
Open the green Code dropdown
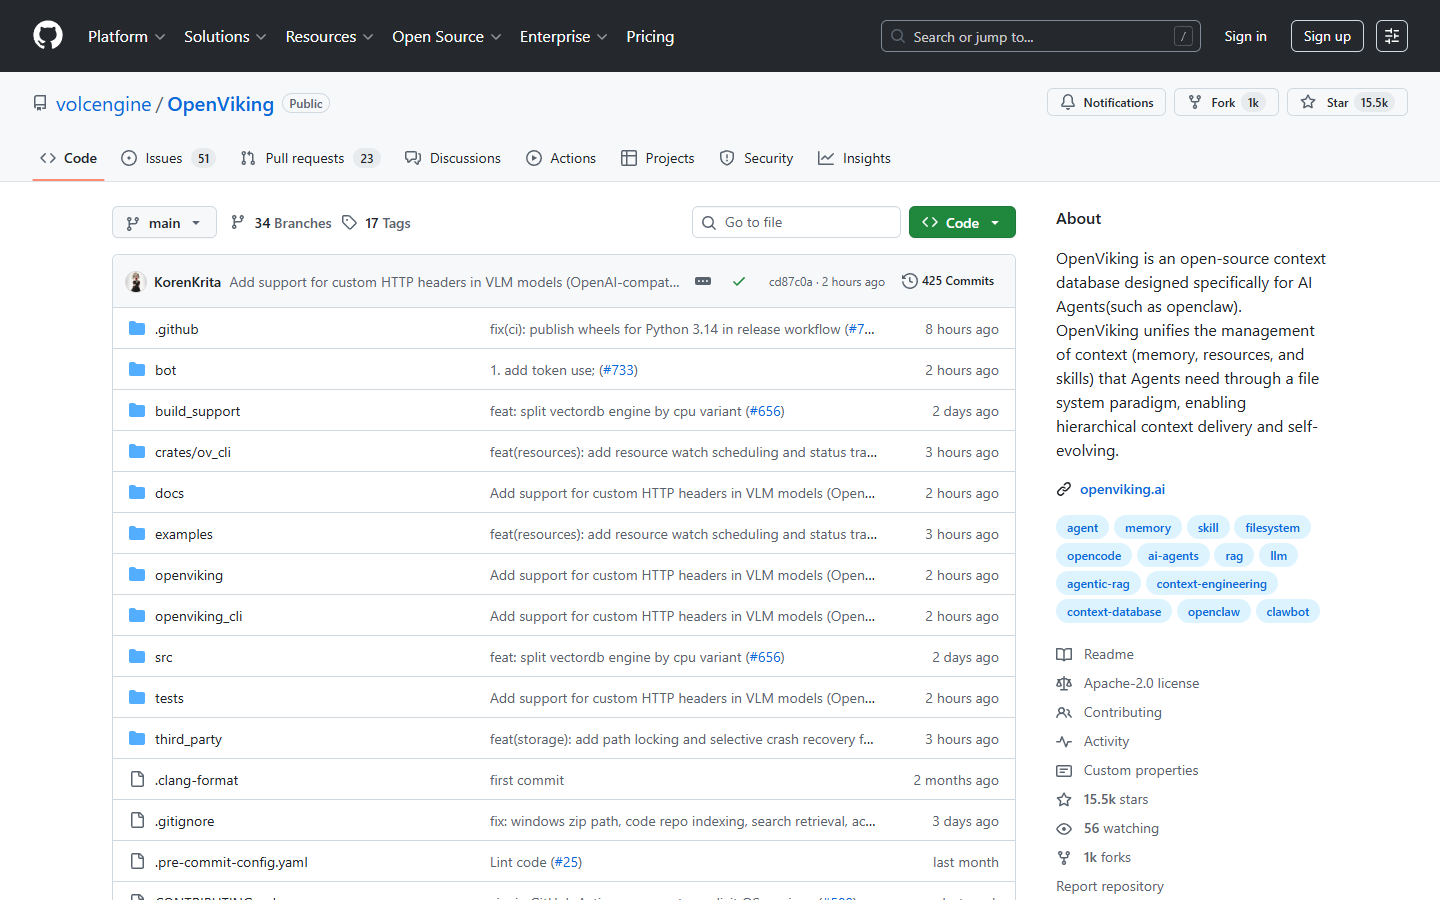tap(961, 221)
